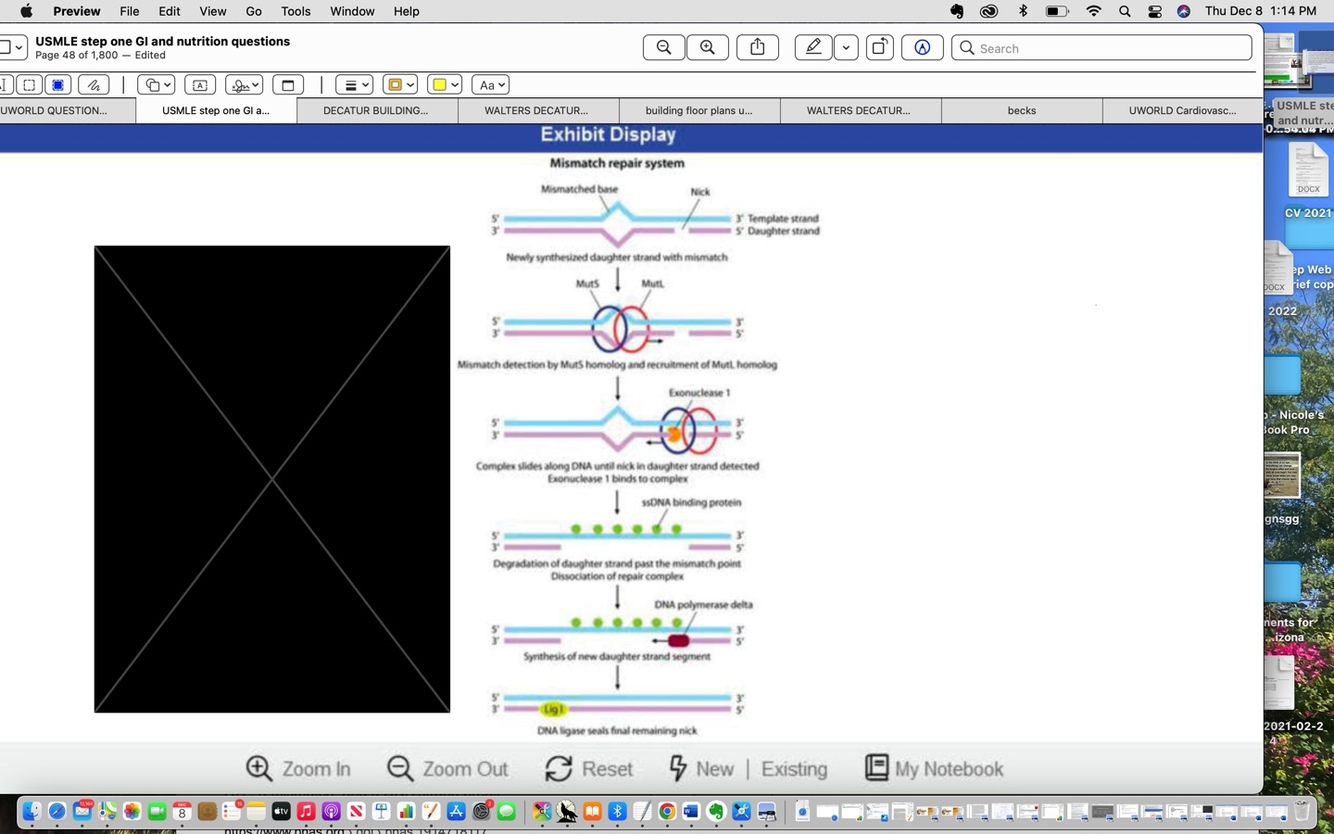Open the Edit menu
The image size is (1334, 834).
pos(170,11)
